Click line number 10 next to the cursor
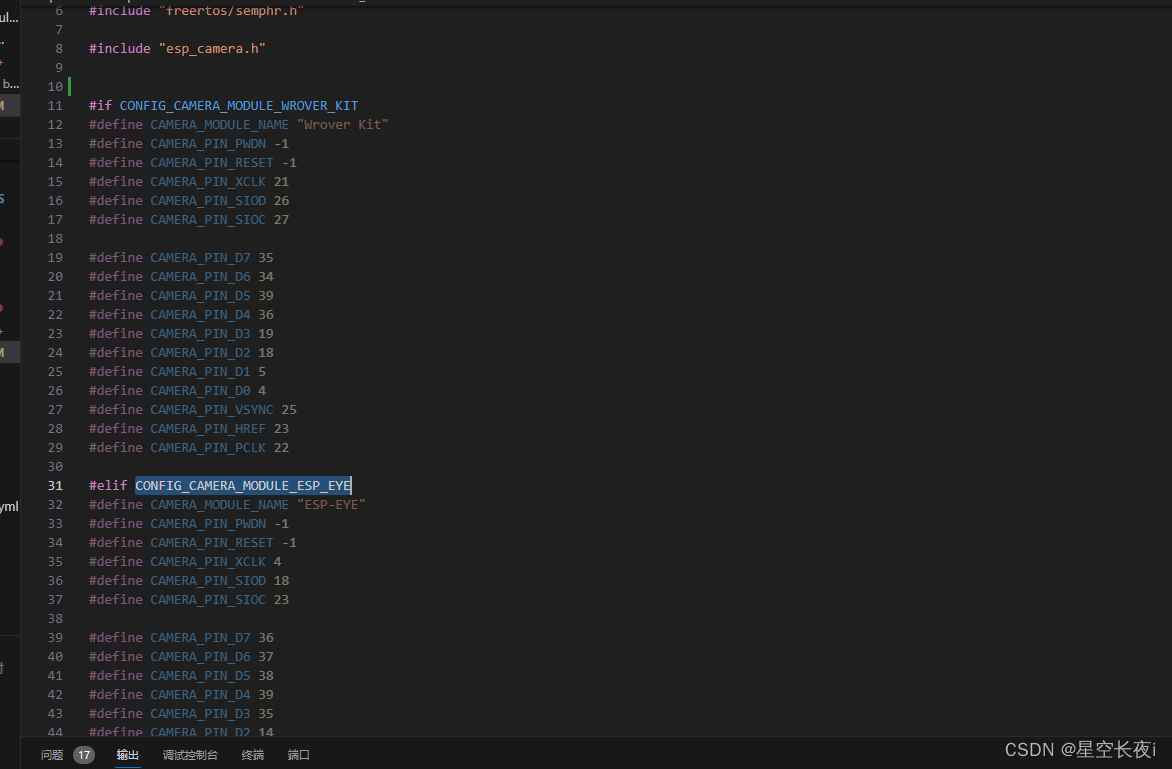Image resolution: width=1172 pixels, height=769 pixels. coord(54,86)
